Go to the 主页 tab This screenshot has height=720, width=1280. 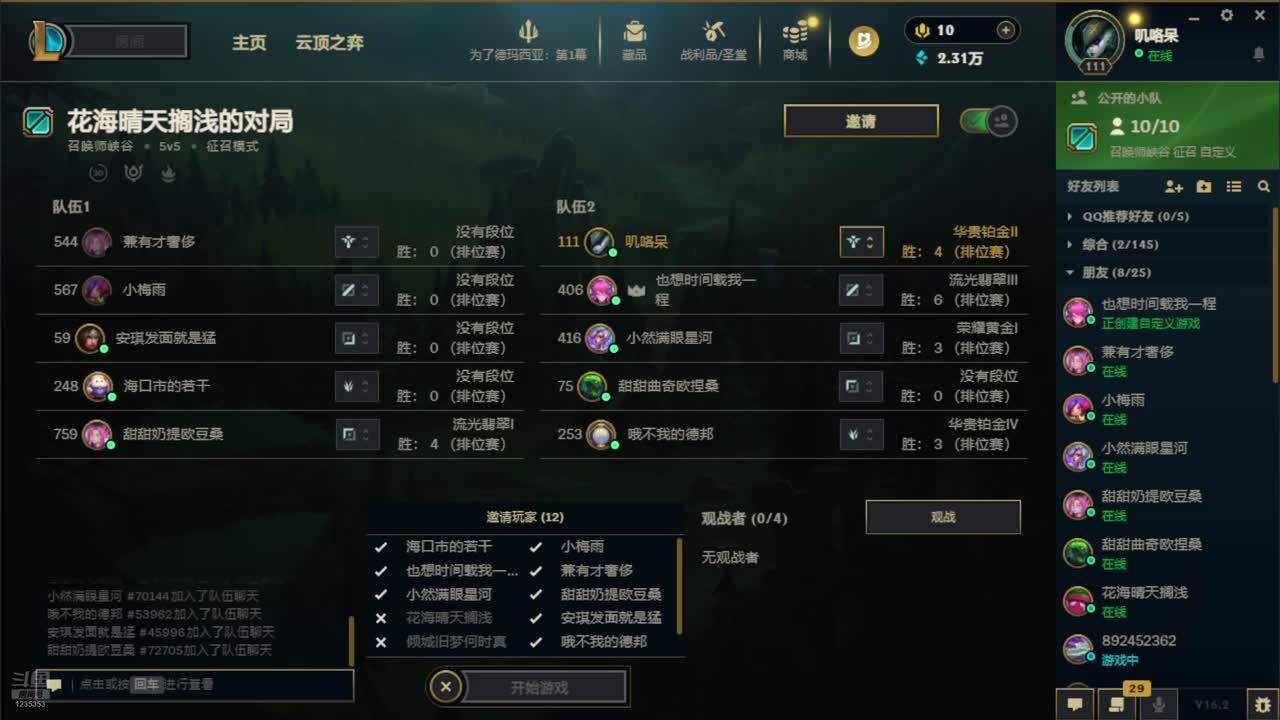(x=249, y=43)
